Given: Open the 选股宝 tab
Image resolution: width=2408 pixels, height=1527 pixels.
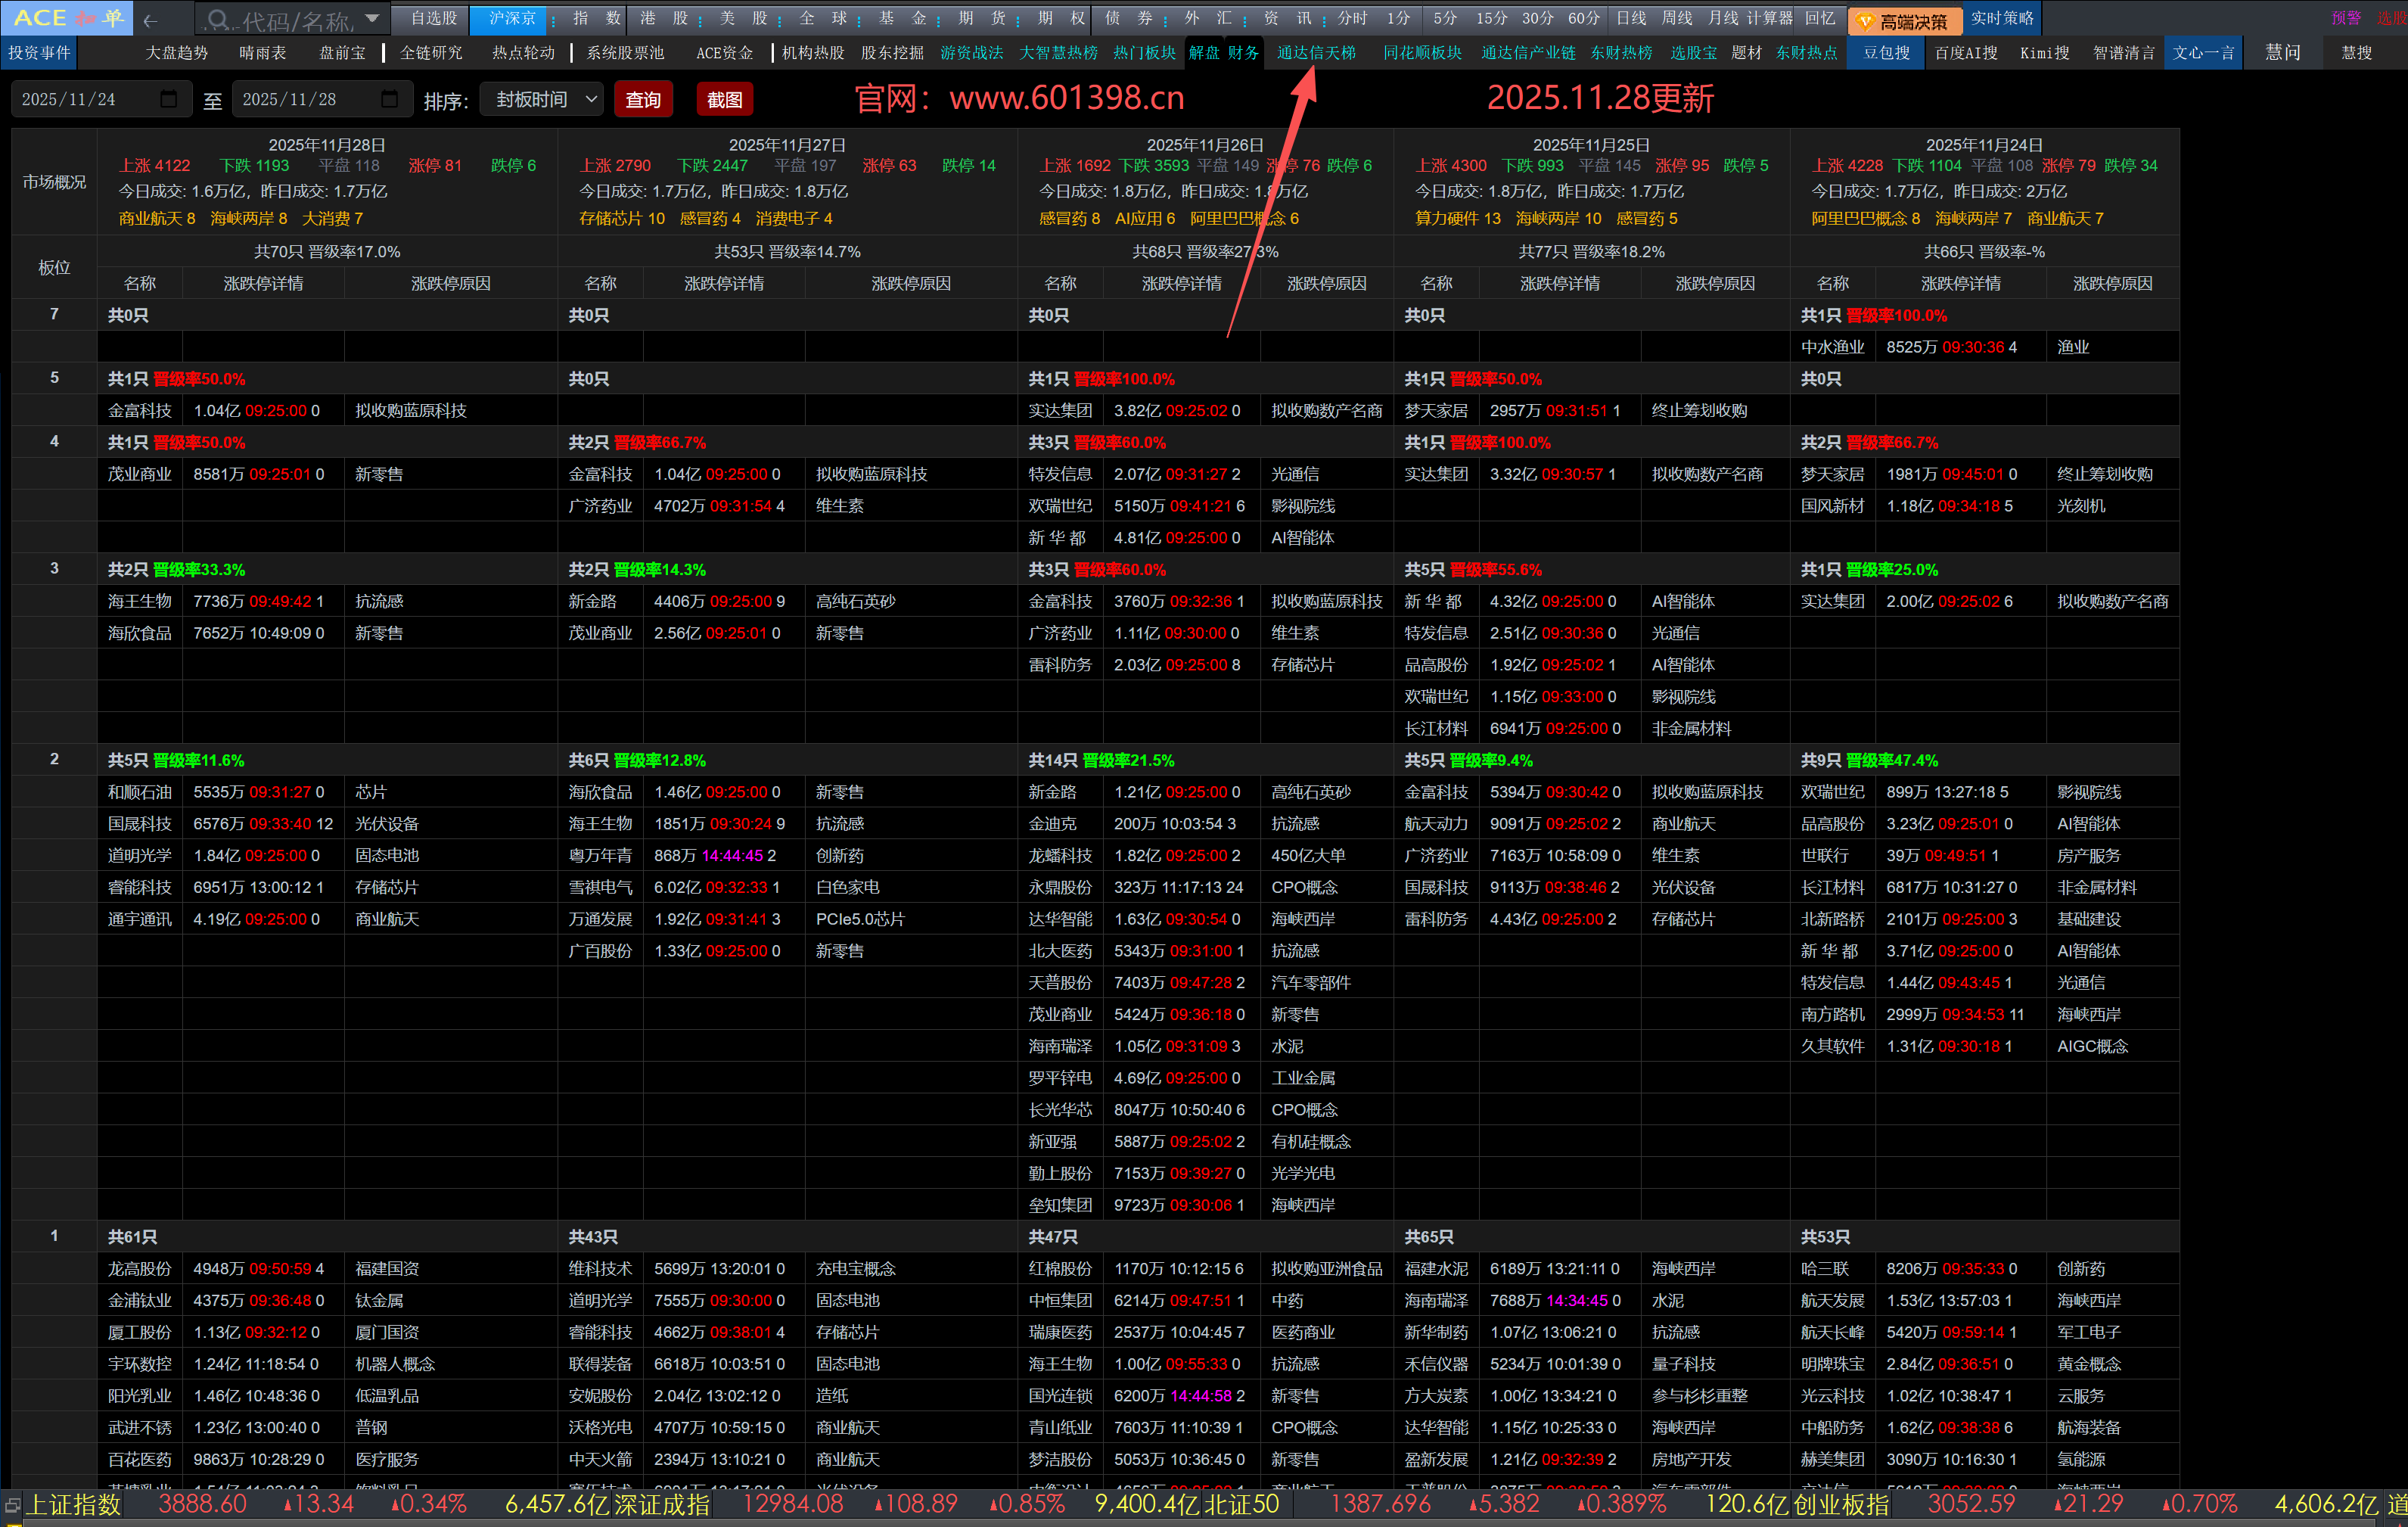Looking at the screenshot, I should tap(1694, 53).
